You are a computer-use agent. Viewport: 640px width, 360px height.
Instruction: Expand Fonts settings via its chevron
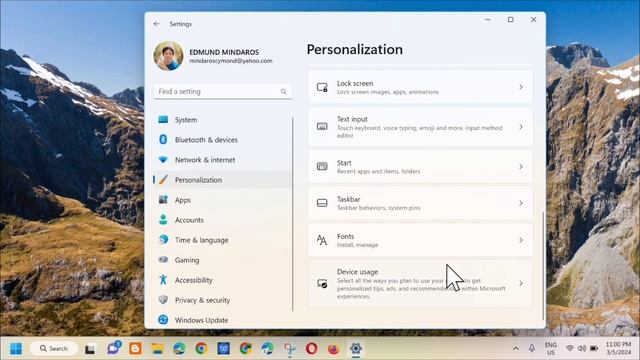coord(521,240)
